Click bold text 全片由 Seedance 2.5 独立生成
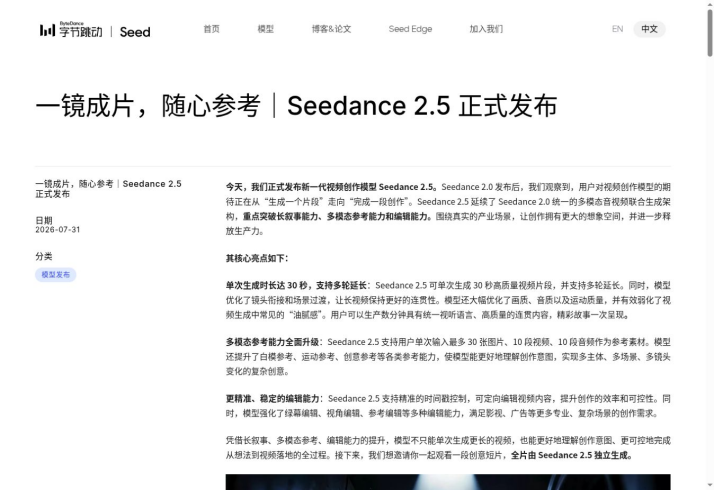The height and width of the screenshot is (491, 714). click(x=570, y=455)
